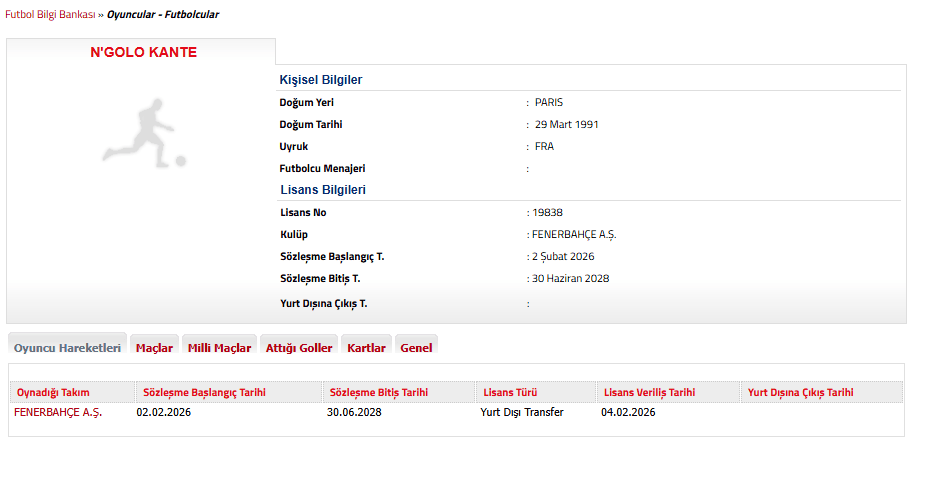Click the N'GOLO KANTE name heading

pos(143,53)
